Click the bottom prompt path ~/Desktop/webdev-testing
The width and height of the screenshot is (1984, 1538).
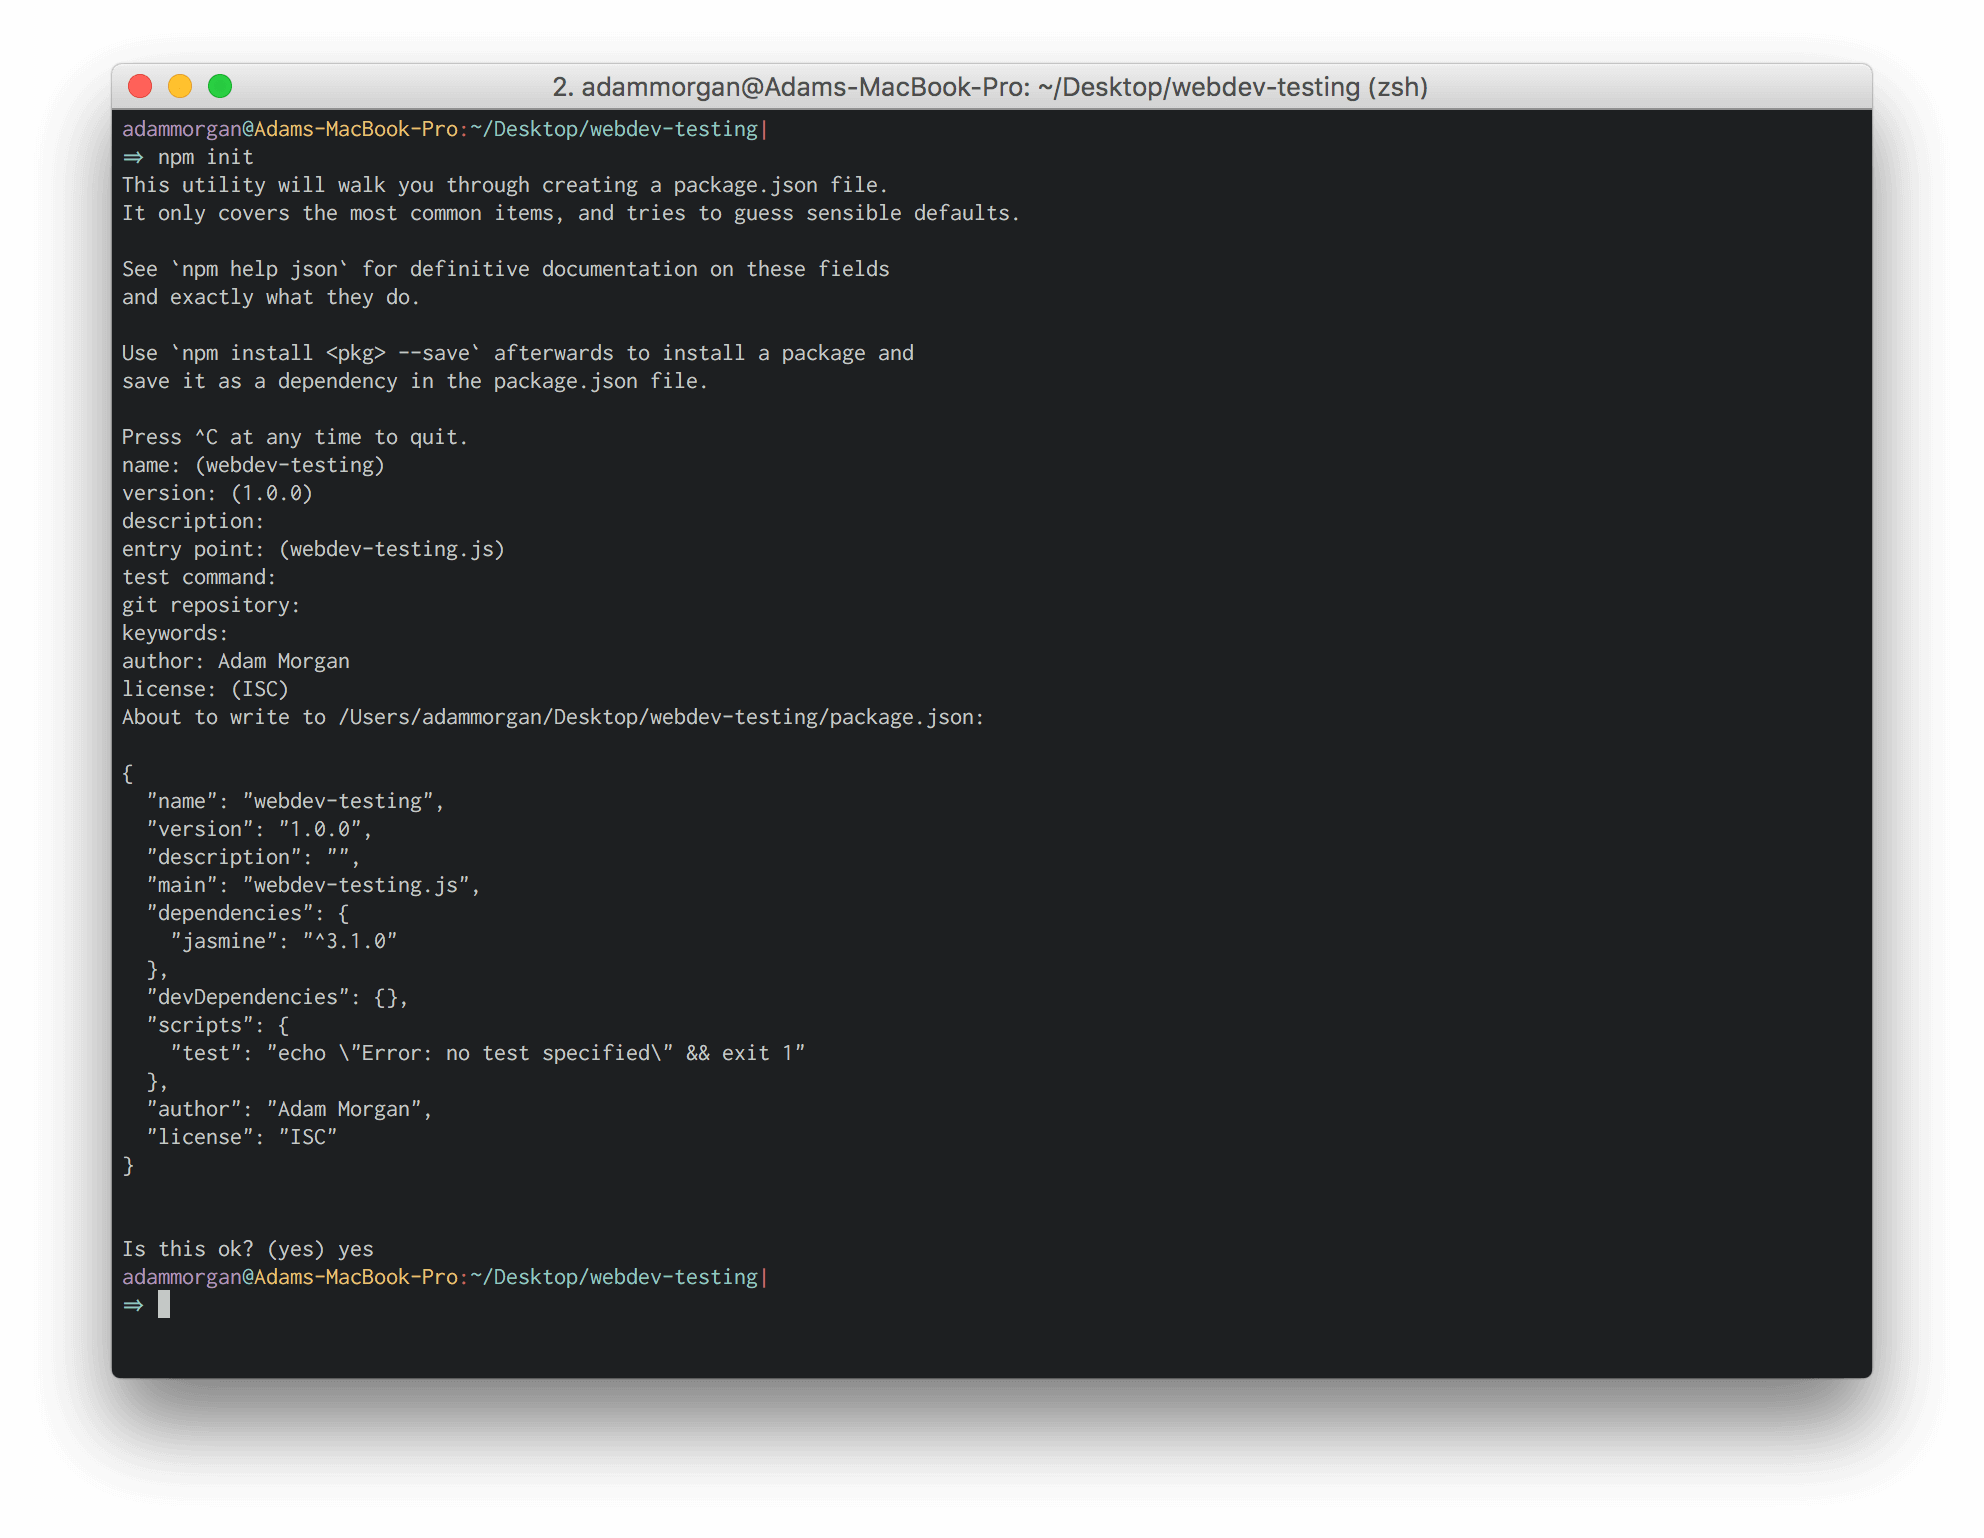coord(614,1277)
